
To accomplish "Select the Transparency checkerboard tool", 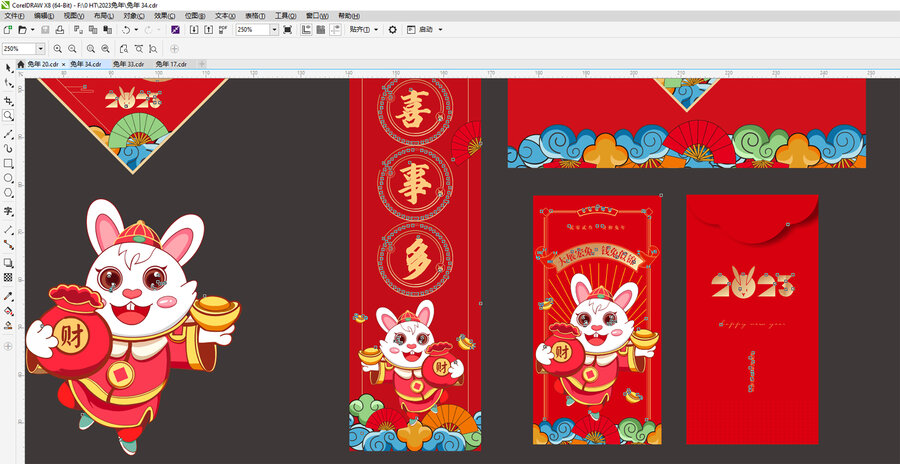I will 8,277.
